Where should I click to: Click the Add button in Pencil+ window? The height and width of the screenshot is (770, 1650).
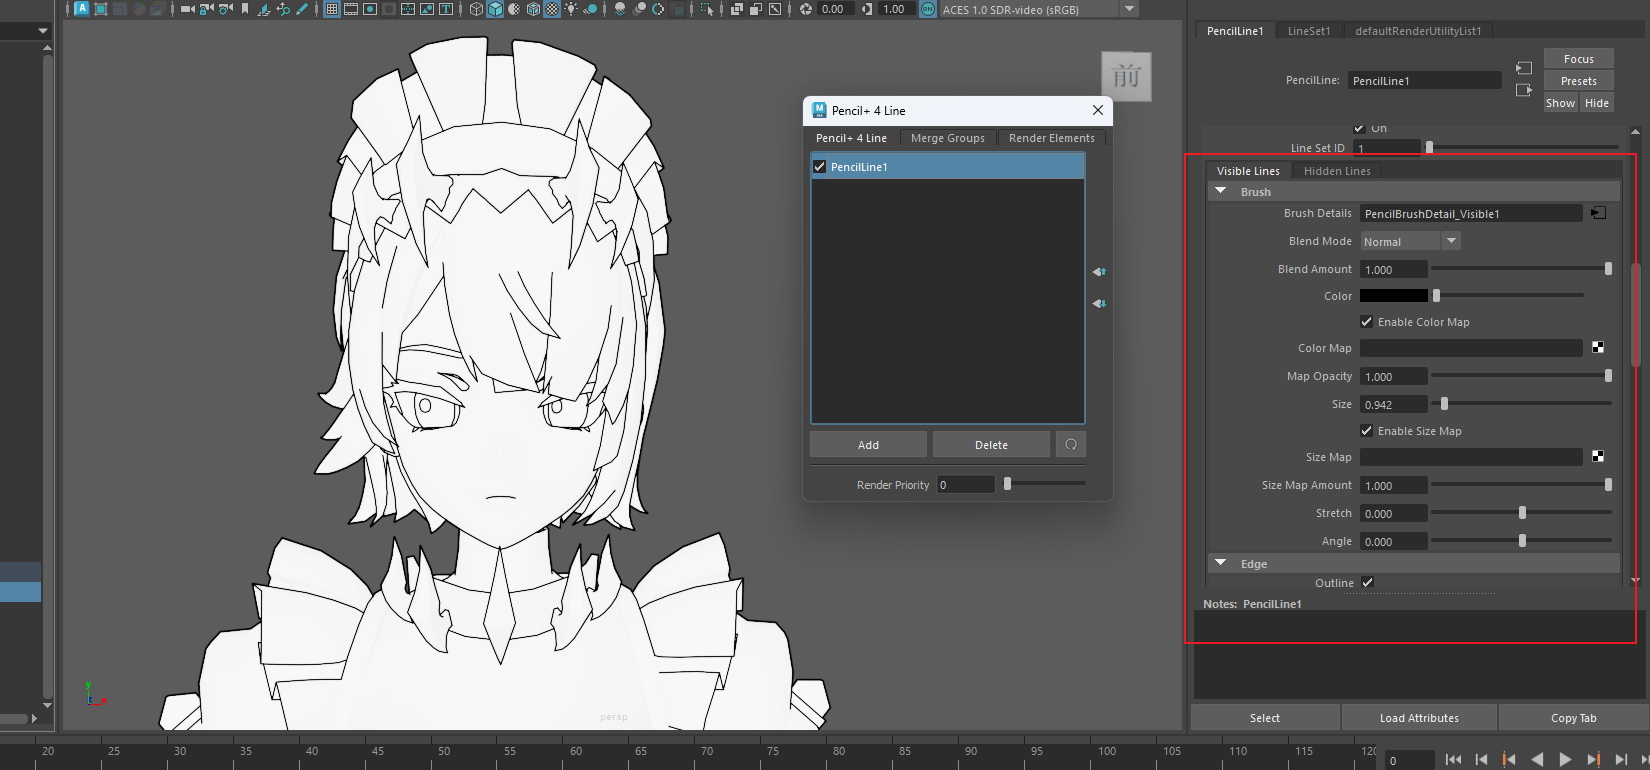[x=868, y=445]
